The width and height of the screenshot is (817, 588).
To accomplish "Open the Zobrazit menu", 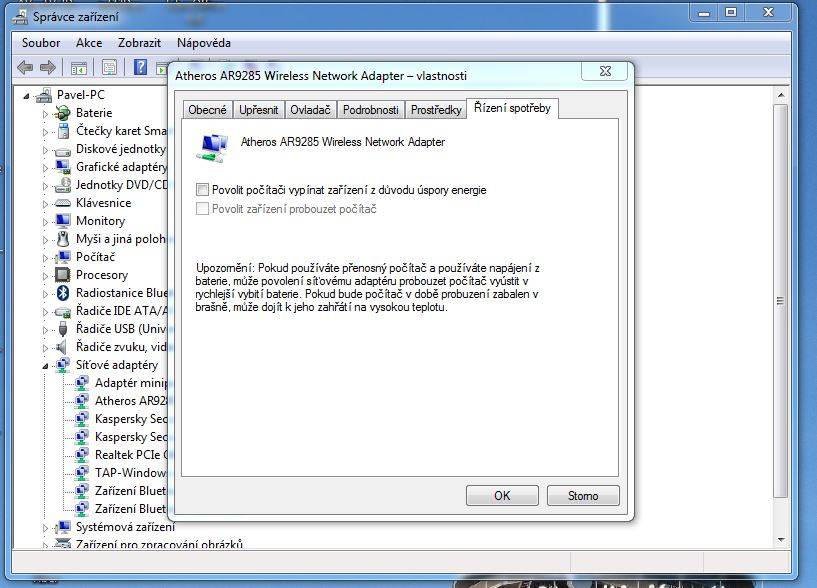I will (139, 43).
